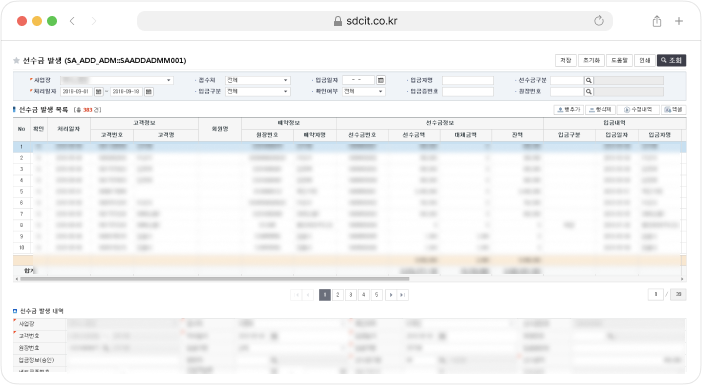Go to page 4
The image size is (702, 385).
pos(364,295)
